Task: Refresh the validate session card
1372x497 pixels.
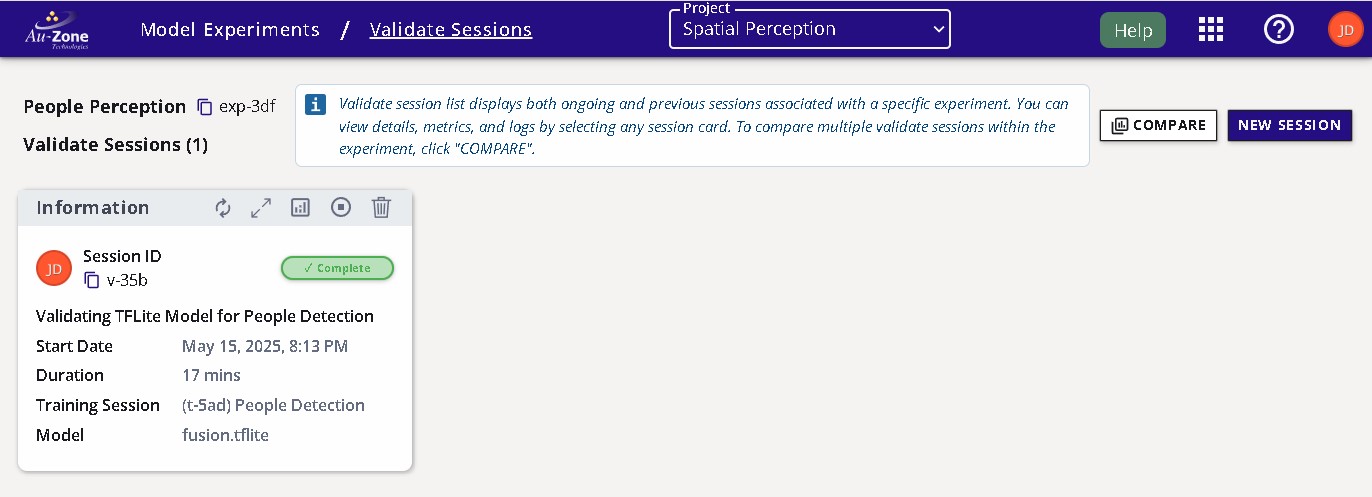Action: tap(223, 208)
